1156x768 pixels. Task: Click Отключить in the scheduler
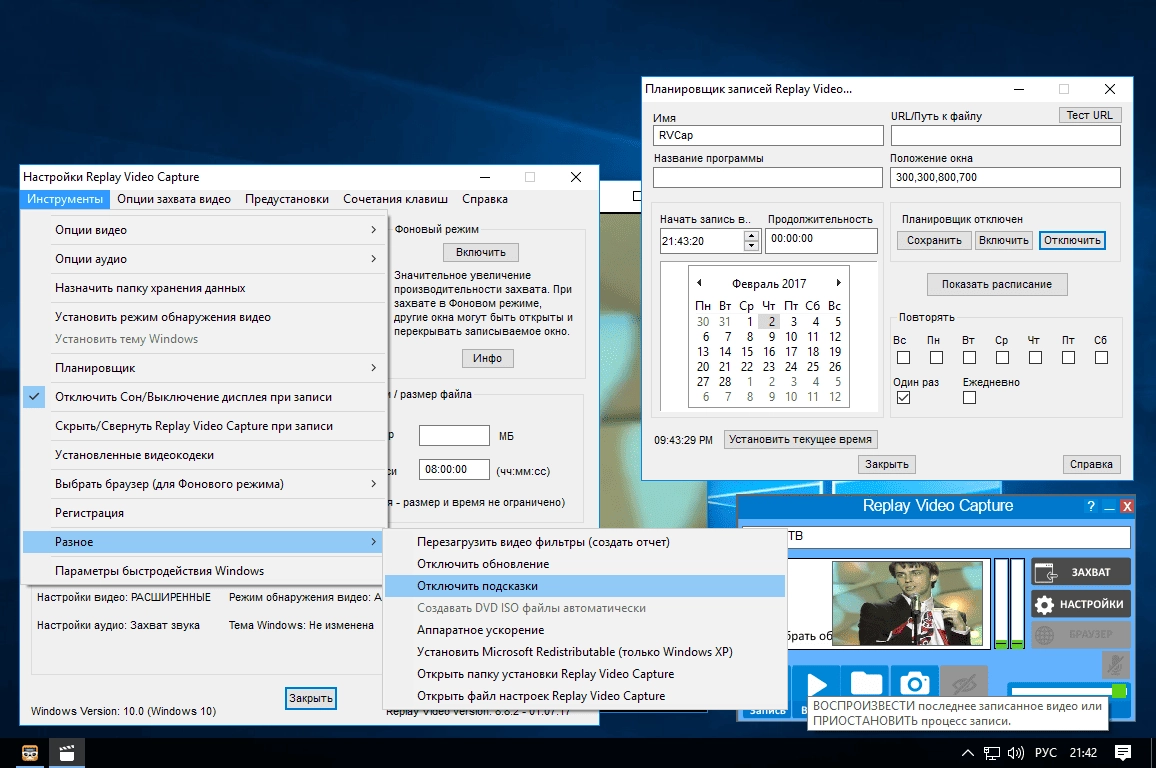(1072, 240)
